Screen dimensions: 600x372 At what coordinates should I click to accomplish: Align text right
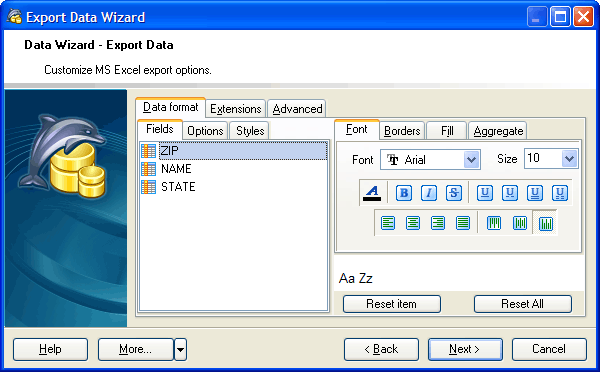[438, 223]
